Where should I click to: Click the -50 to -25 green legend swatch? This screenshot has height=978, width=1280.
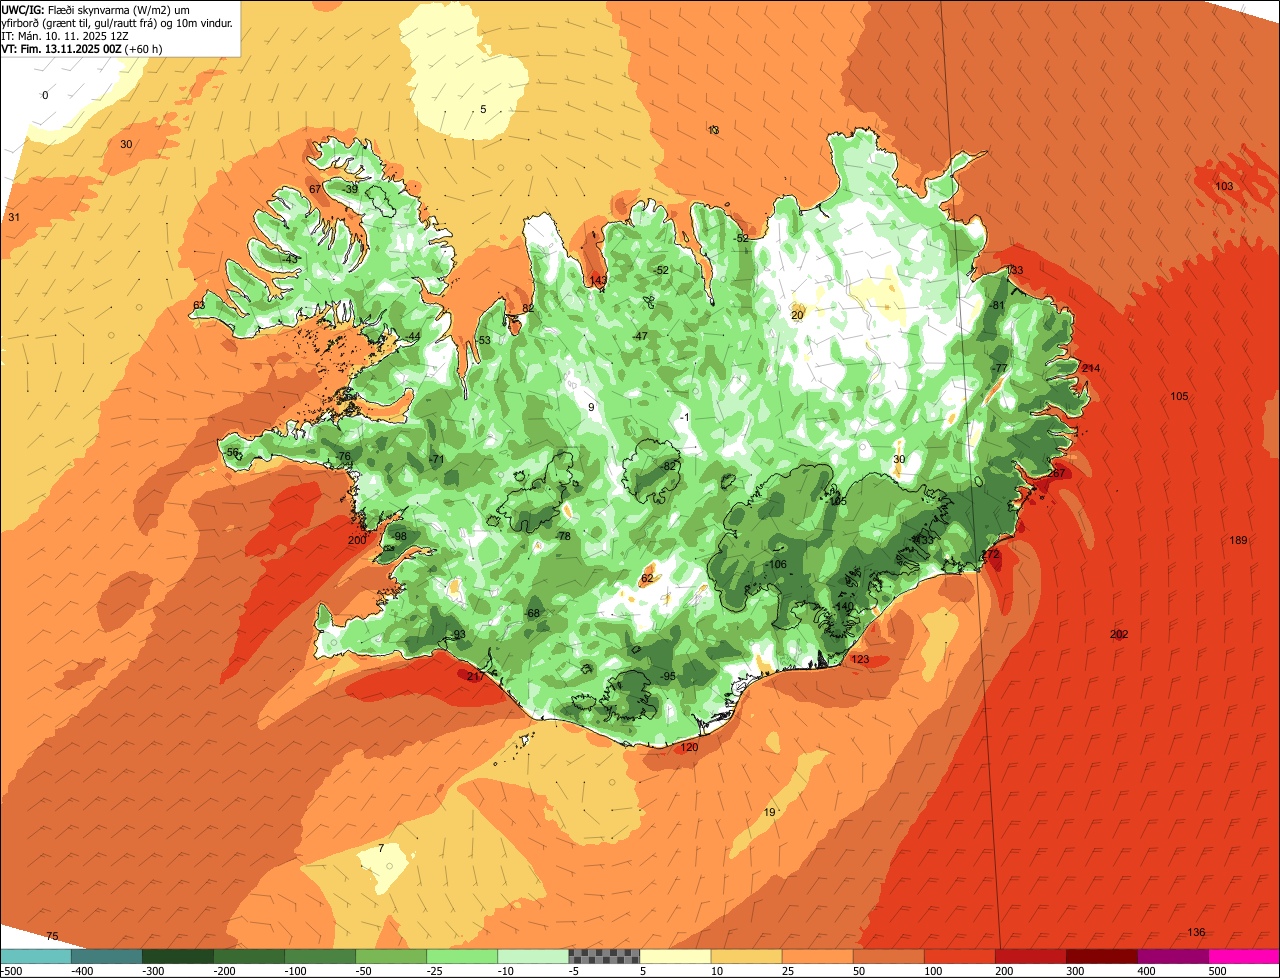(390, 956)
